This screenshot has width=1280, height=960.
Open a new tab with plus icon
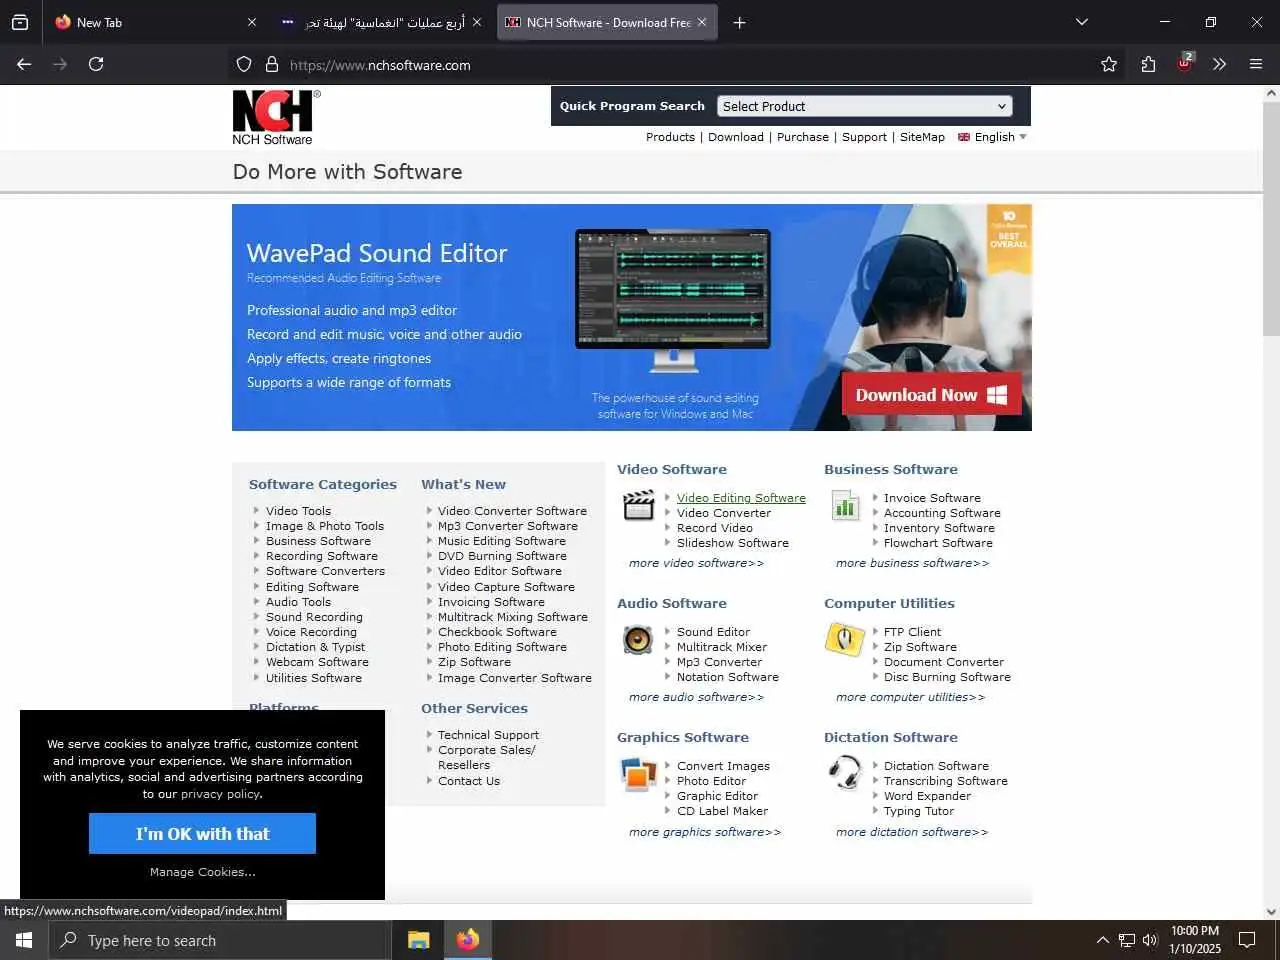740,22
